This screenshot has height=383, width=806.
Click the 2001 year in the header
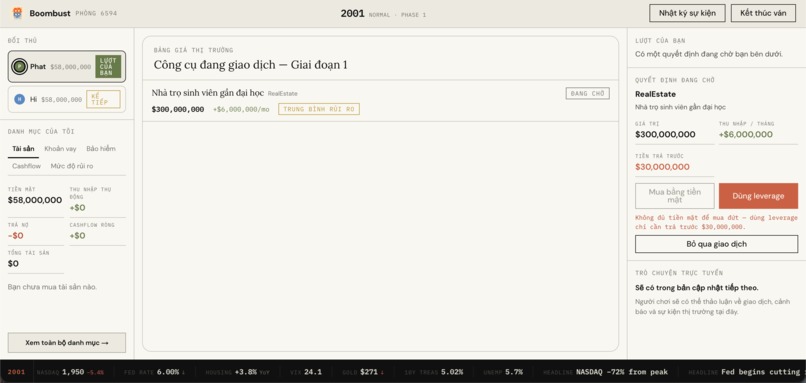[x=352, y=14]
